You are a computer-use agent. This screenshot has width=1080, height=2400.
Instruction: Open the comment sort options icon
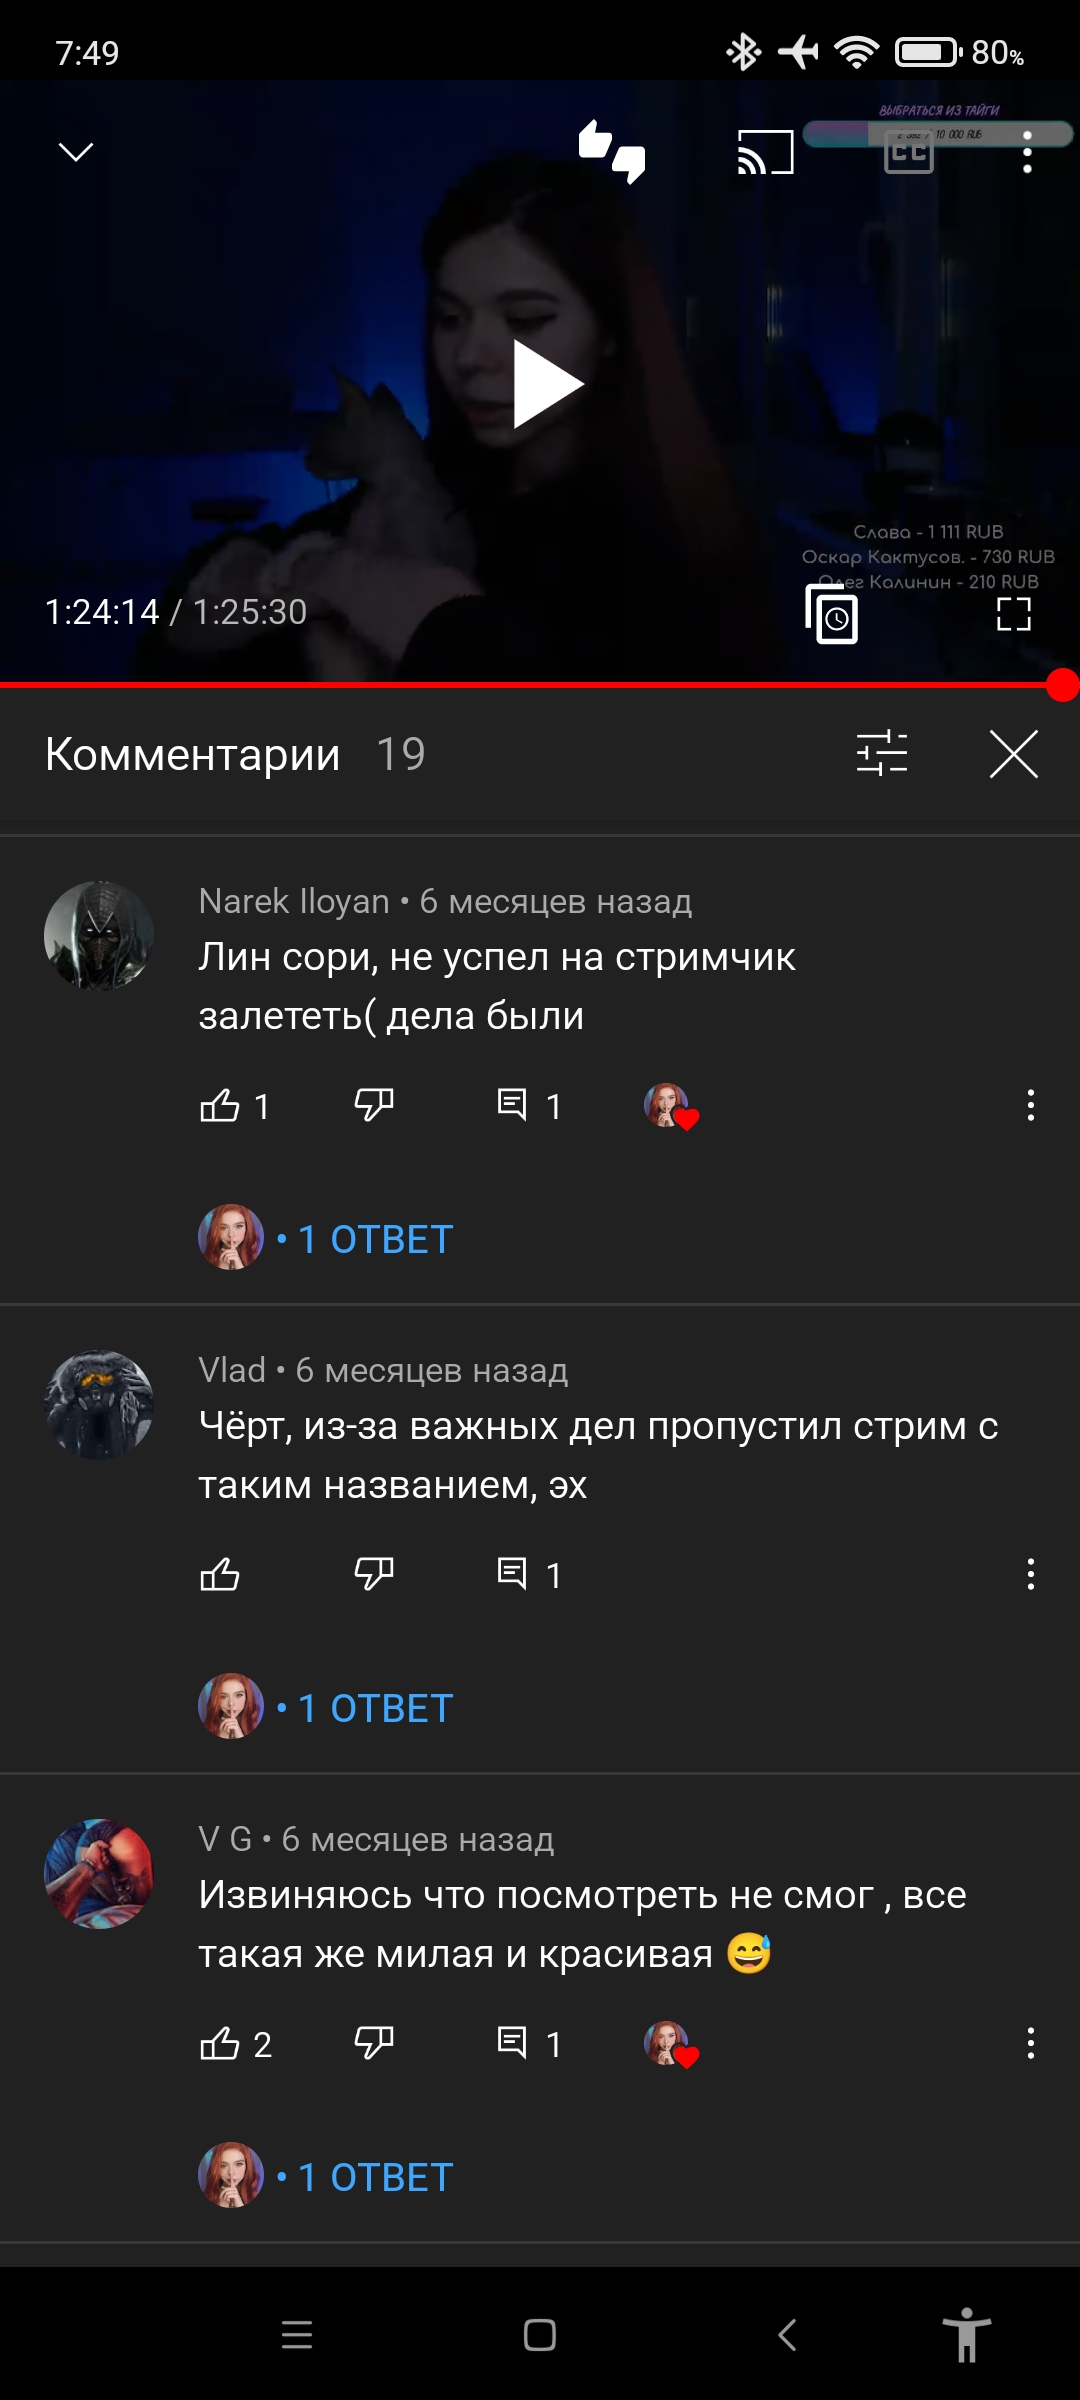[x=882, y=754]
